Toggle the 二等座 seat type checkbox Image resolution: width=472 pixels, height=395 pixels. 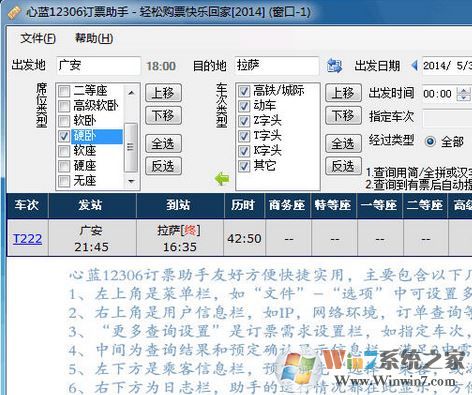[64, 91]
